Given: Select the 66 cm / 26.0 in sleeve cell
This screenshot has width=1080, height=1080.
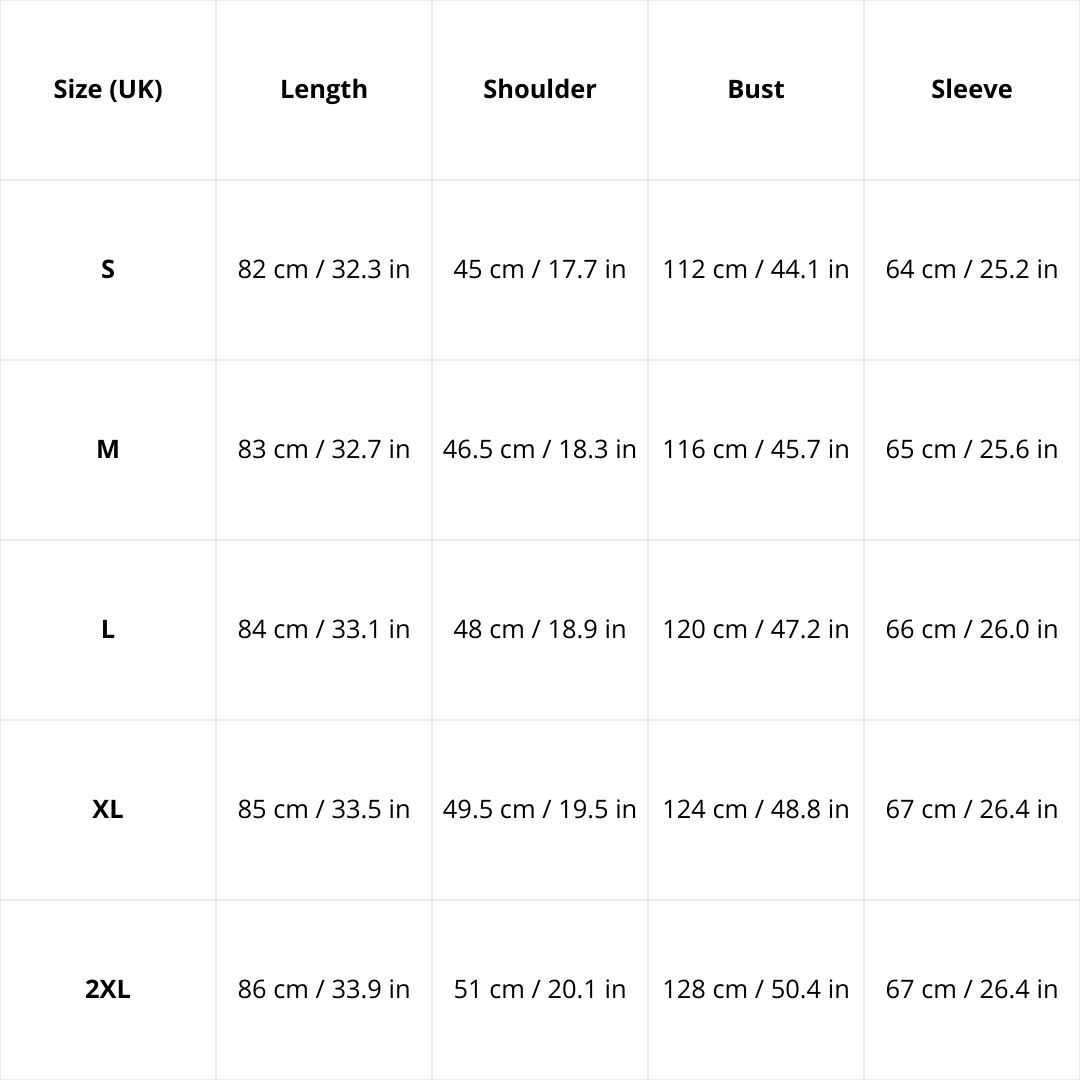Looking at the screenshot, I should [x=972, y=629].
